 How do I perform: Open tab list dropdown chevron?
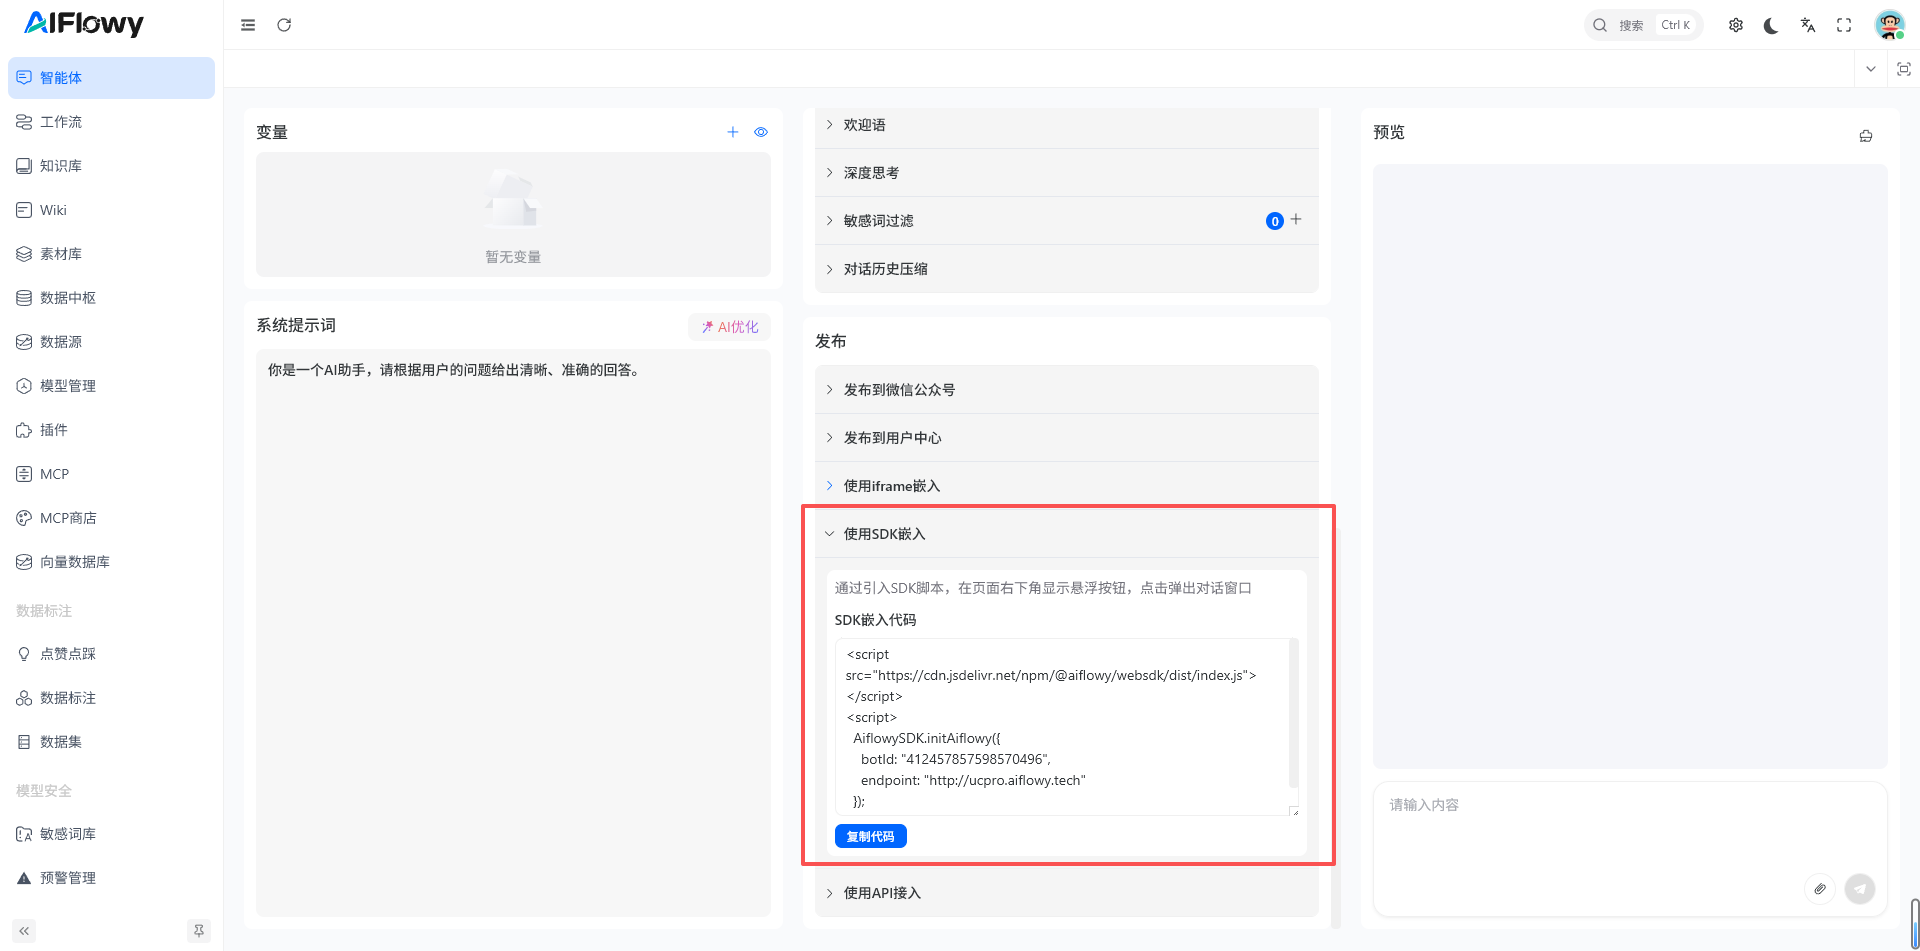(x=1871, y=69)
